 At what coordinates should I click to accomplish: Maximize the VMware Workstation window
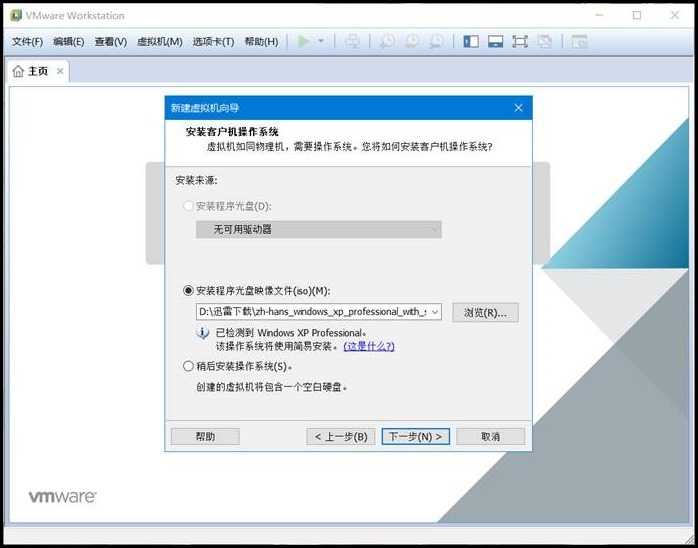point(637,15)
